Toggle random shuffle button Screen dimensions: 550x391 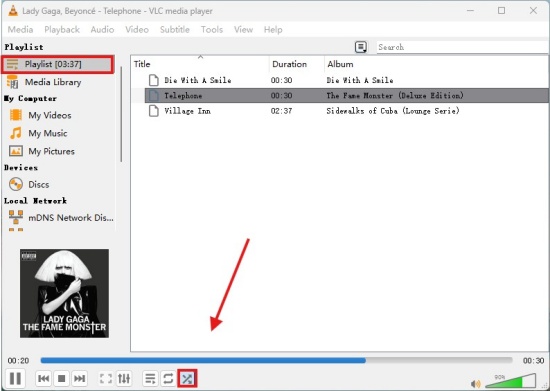coord(187,379)
